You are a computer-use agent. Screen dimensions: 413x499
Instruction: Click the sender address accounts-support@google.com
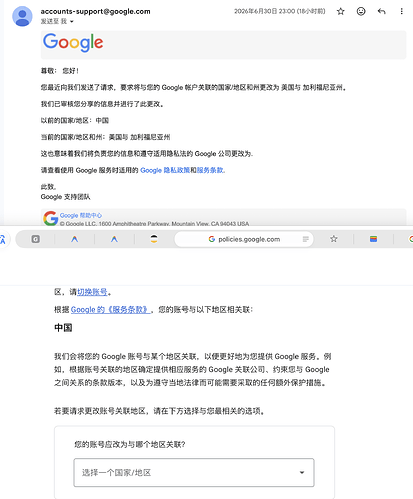(95, 11)
